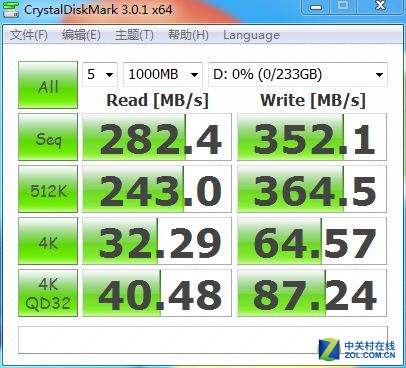Select the 4K QD32 read result 40.48
Image resolution: width=406 pixels, height=368 pixels.
click(157, 293)
